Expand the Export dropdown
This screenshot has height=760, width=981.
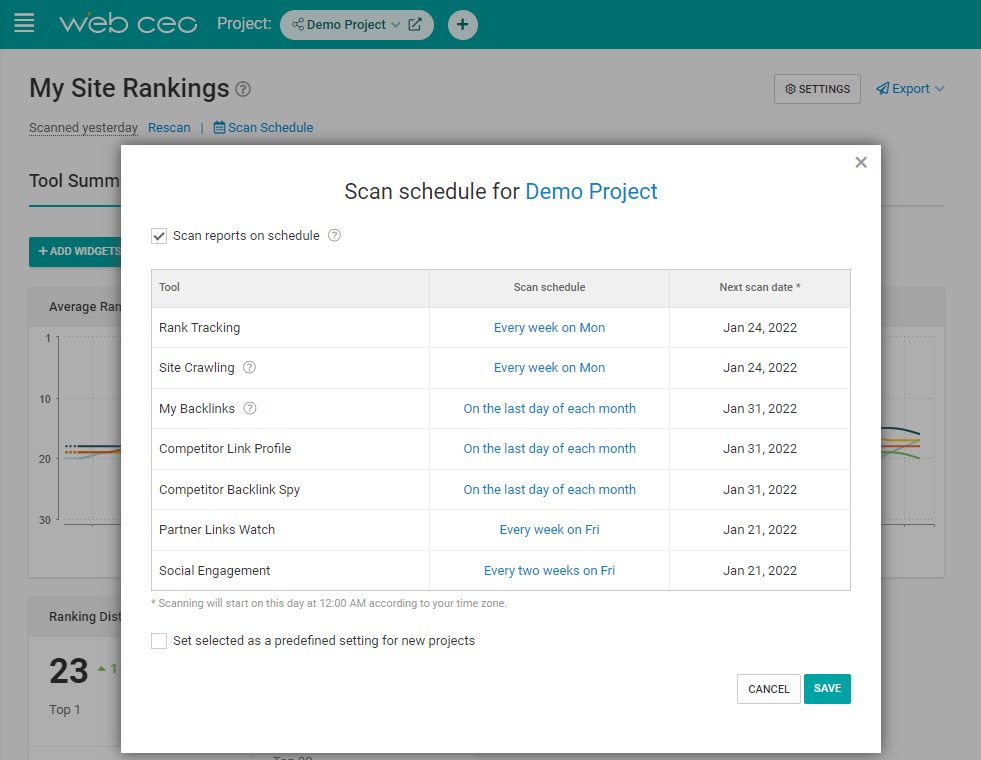coord(938,88)
